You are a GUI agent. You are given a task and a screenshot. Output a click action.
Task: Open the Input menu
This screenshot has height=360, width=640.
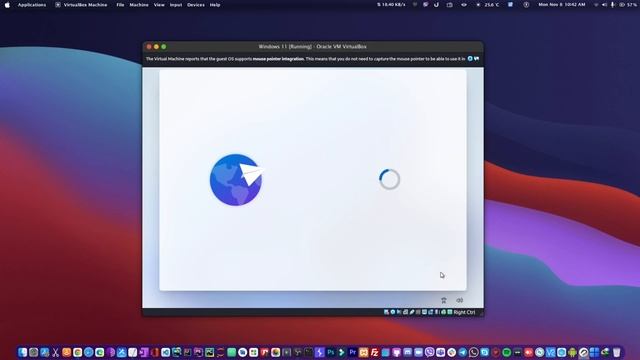click(x=176, y=5)
